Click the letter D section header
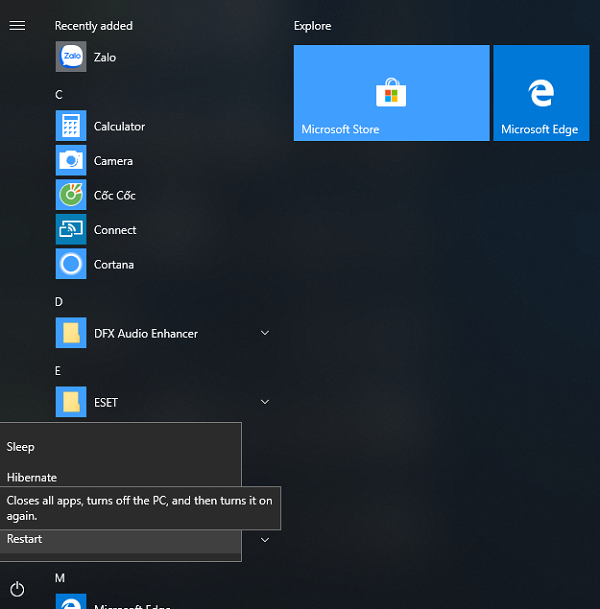This screenshot has height=609, width=600. pos(59,302)
